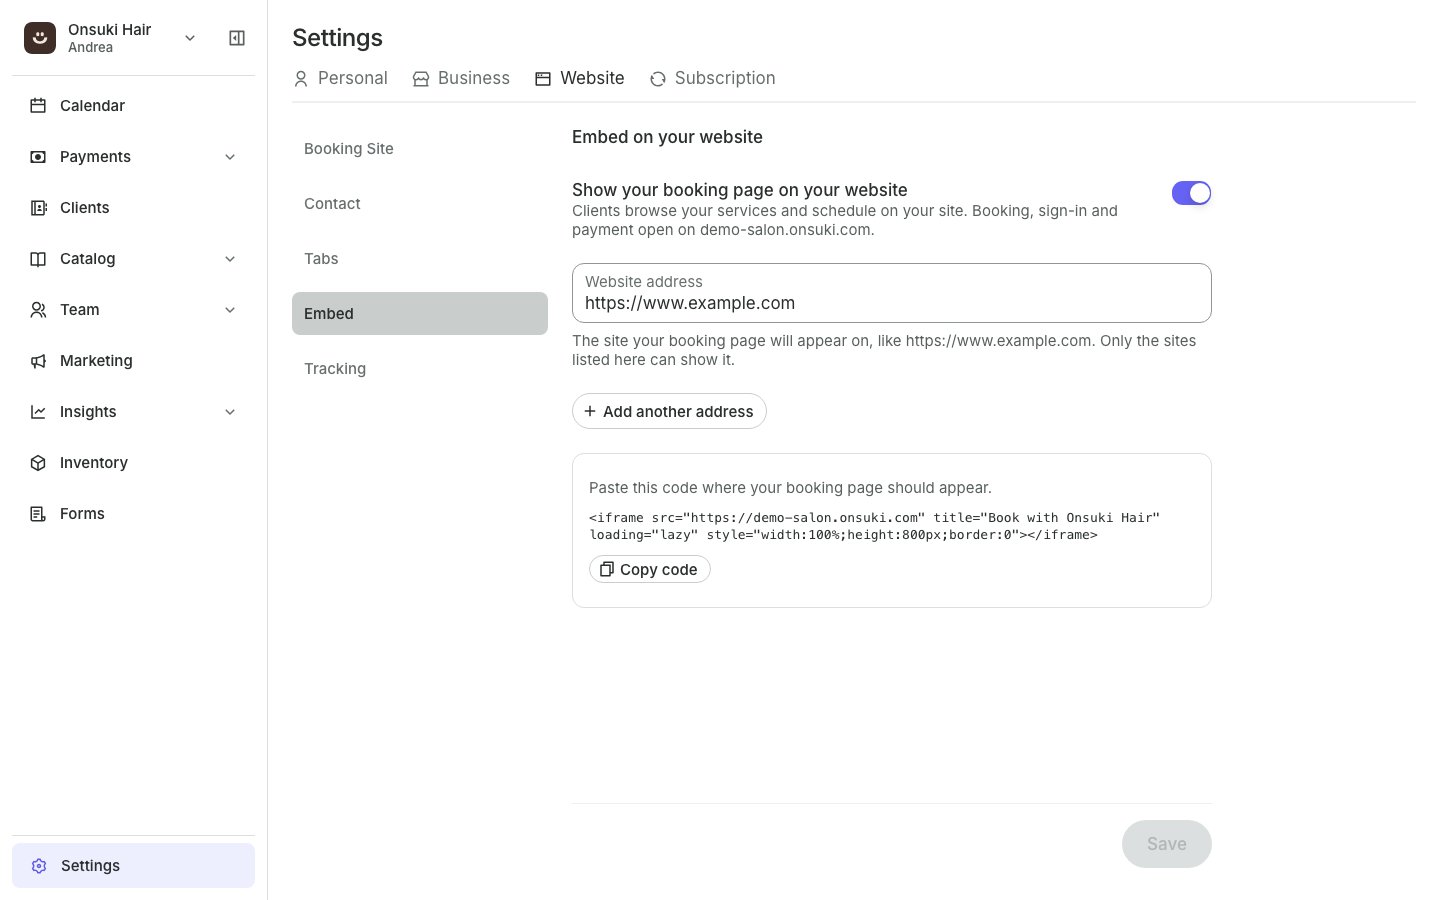Click the Calendar icon in sidebar
Screen dimensions: 1440x900
38,106
